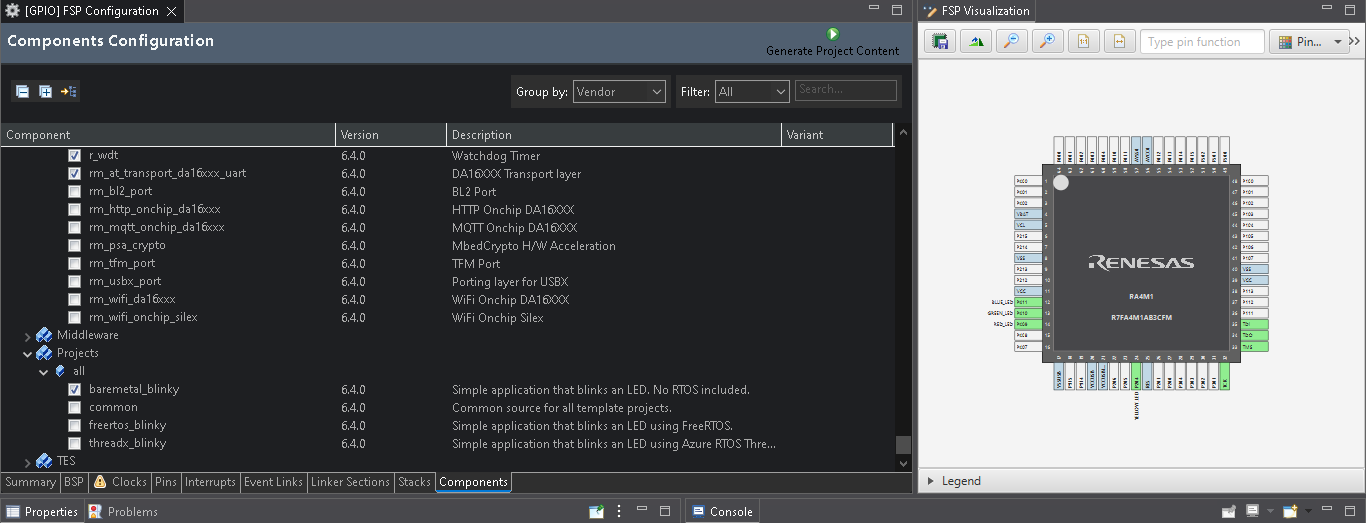Image resolution: width=1366 pixels, height=523 pixels.
Task: Click the components search field
Action: click(846, 90)
